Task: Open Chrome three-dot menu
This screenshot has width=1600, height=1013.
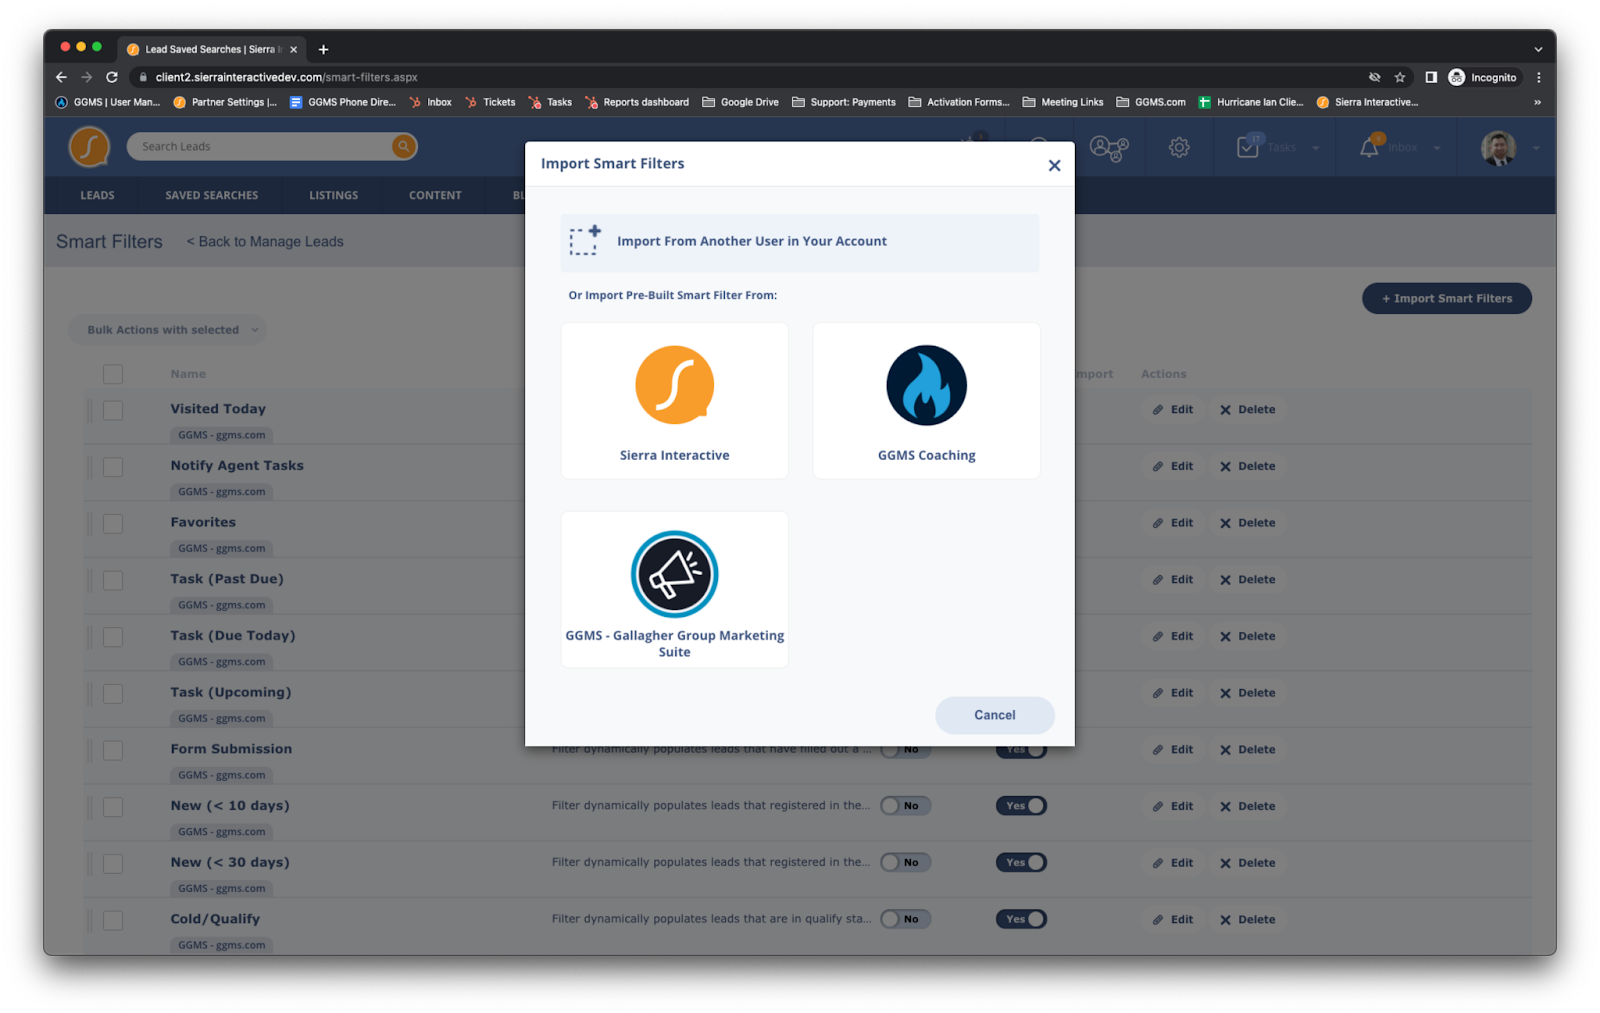Action: [1539, 77]
